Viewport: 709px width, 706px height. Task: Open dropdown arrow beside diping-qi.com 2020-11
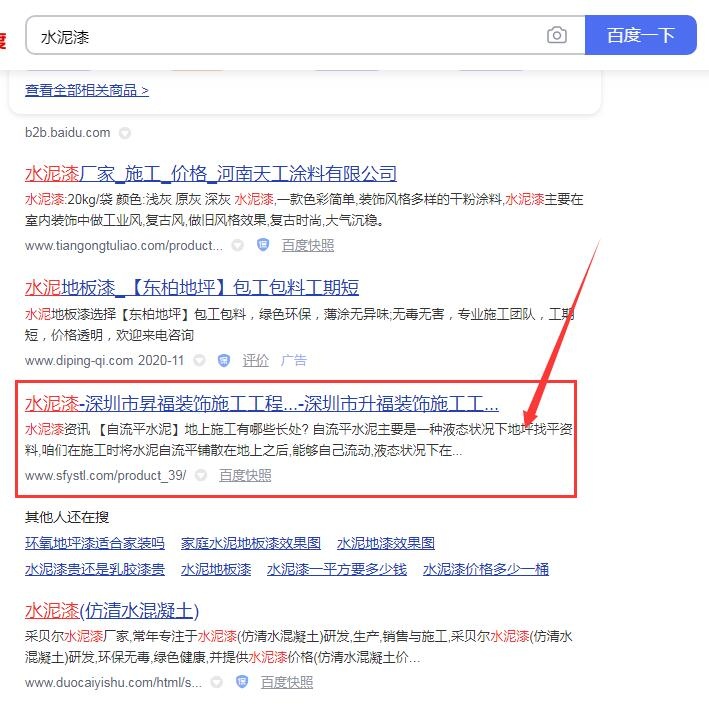click(199, 360)
